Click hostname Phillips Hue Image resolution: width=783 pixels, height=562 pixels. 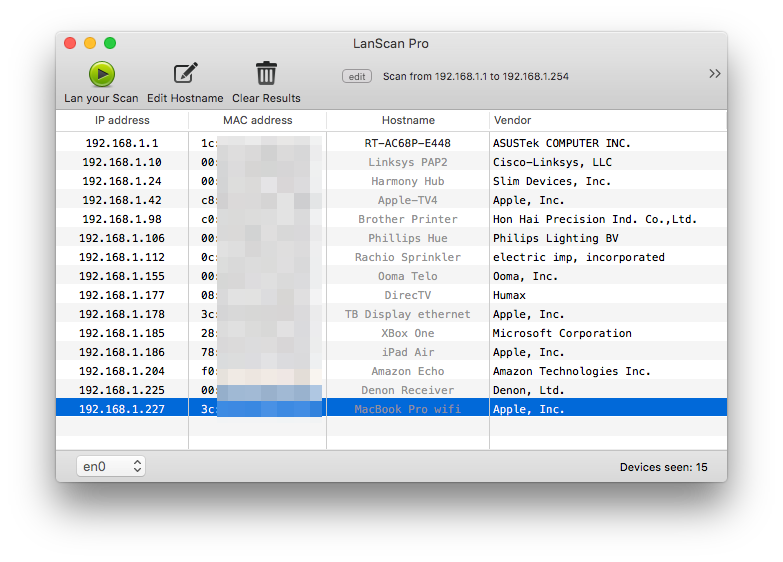[x=407, y=238]
